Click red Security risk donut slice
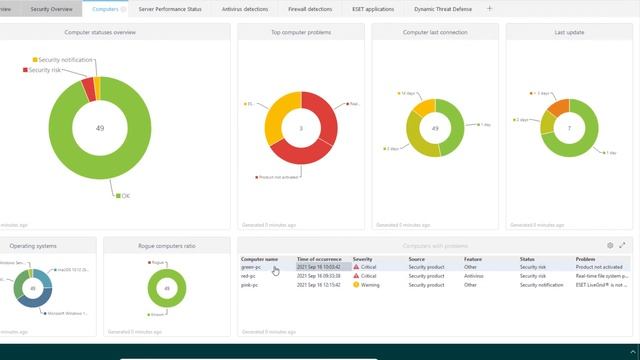This screenshot has width=640, height=360. pyautogui.click(x=89, y=90)
